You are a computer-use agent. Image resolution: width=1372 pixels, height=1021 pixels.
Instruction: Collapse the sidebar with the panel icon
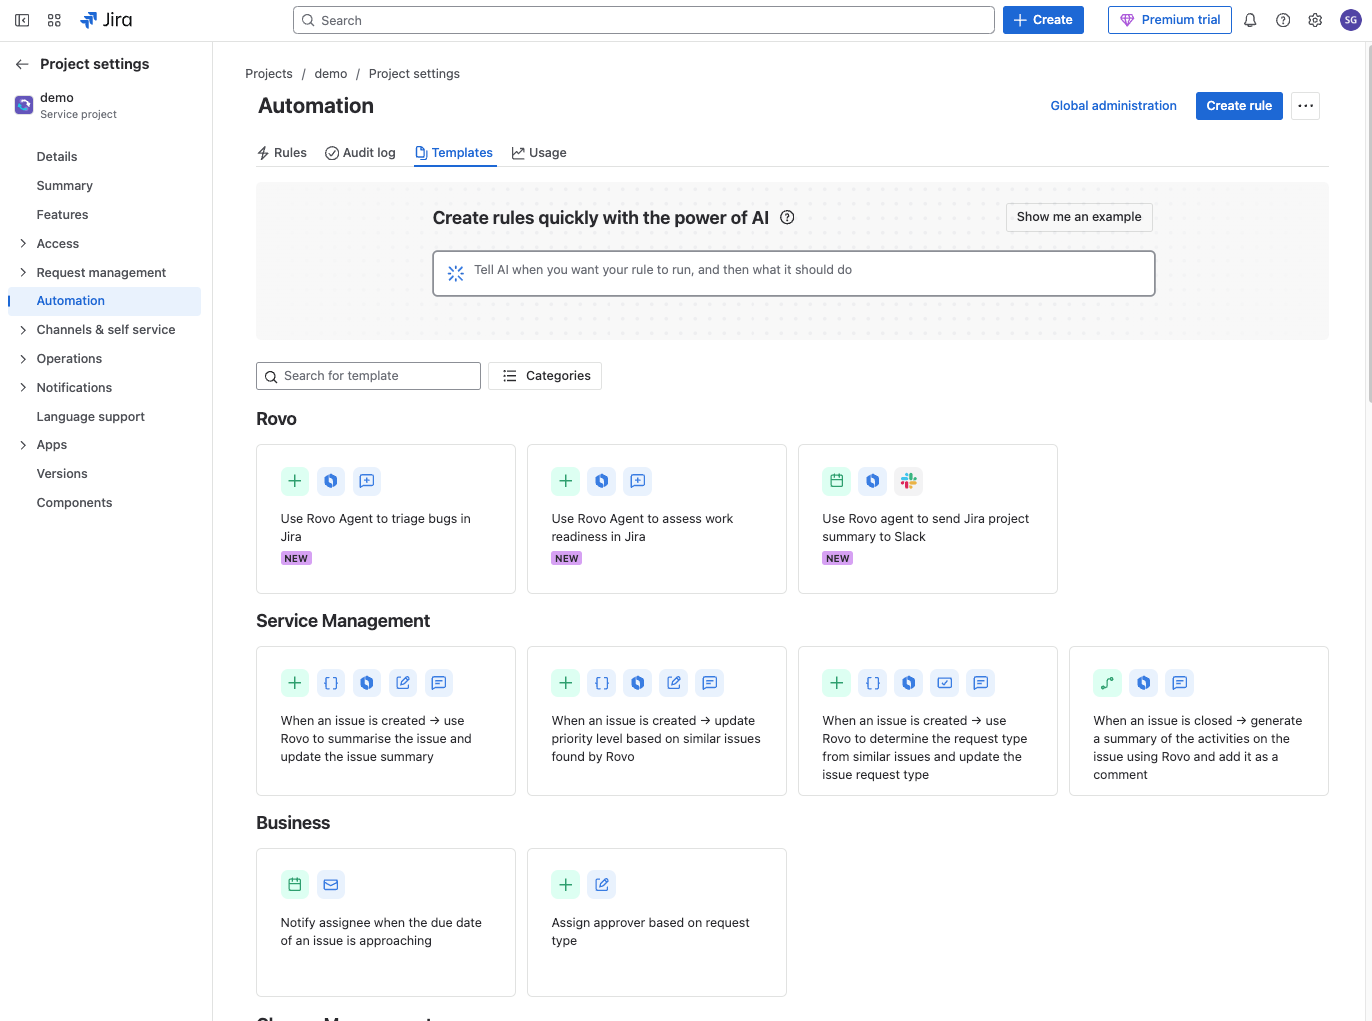click(x=22, y=20)
